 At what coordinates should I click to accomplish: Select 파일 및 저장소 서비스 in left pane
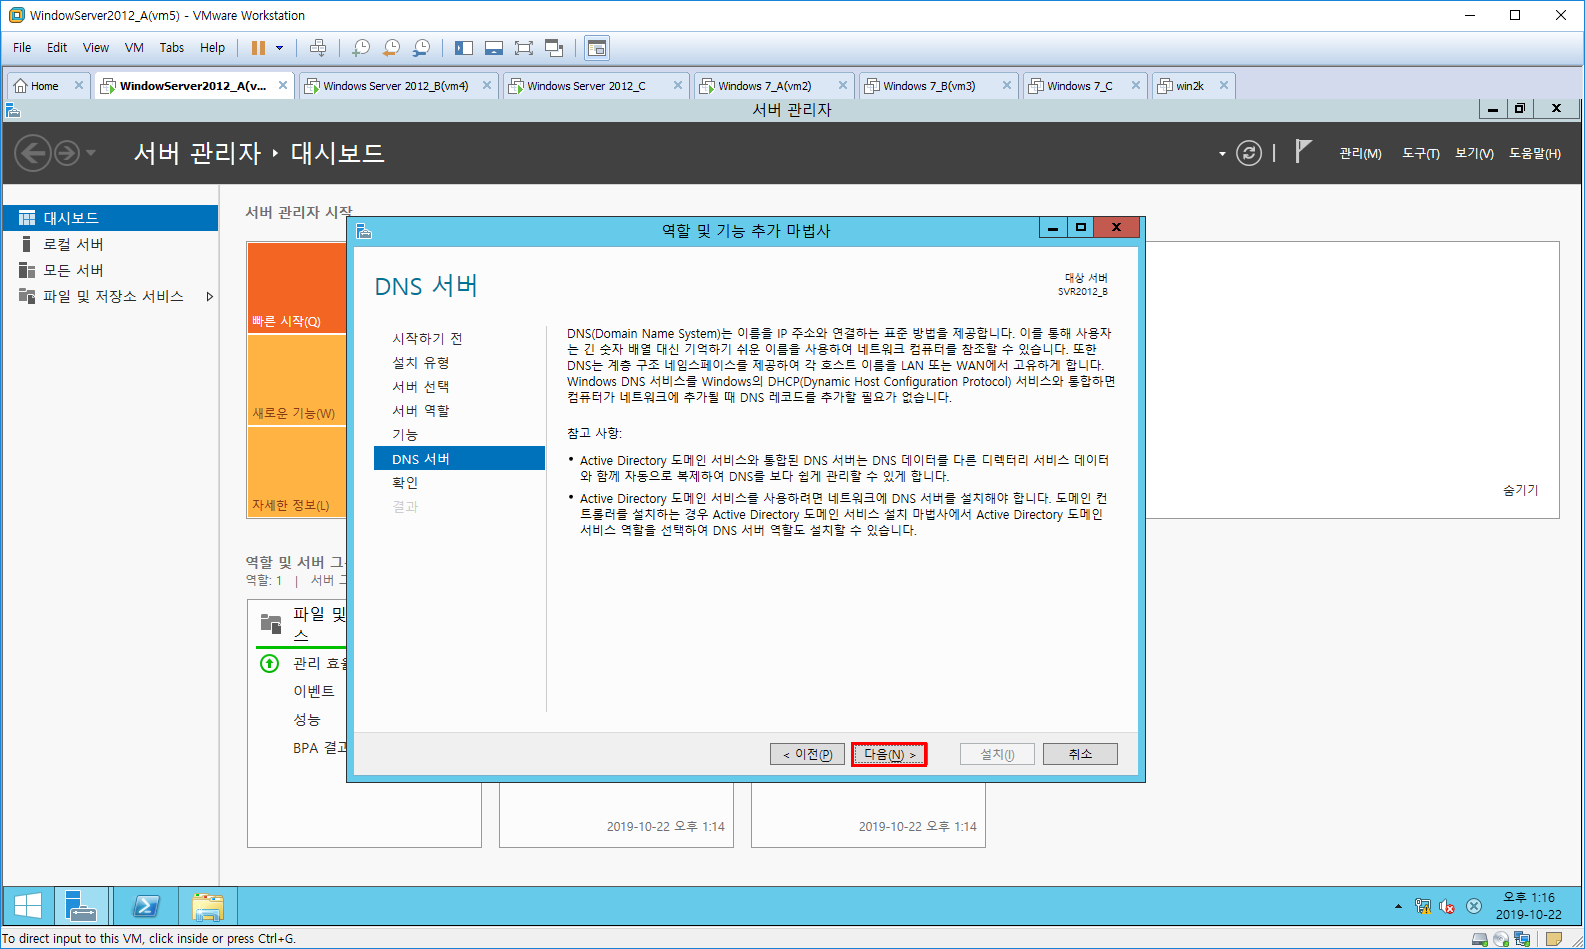click(110, 296)
